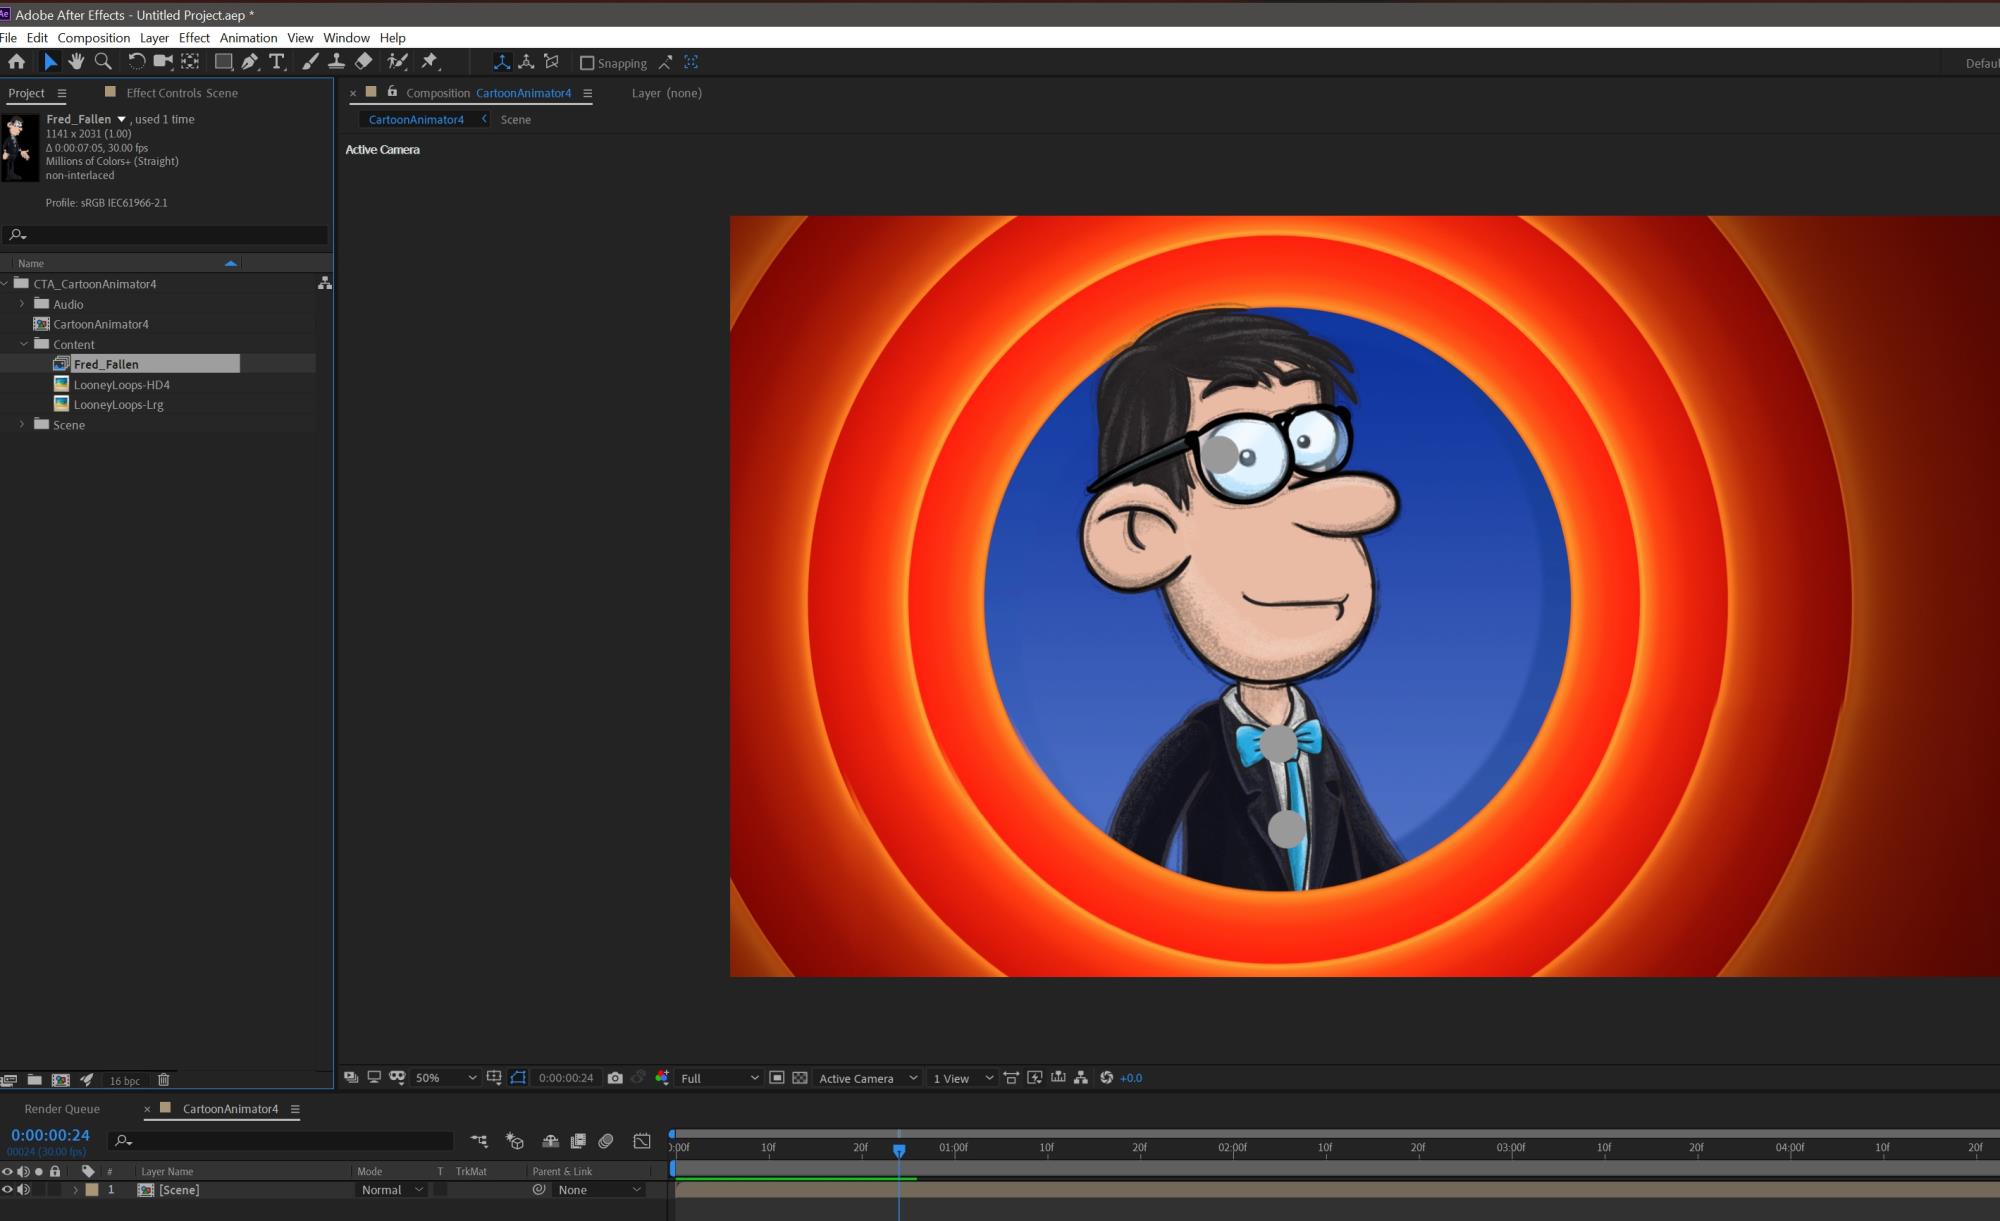Open the channel and color management icon

pos(662,1078)
